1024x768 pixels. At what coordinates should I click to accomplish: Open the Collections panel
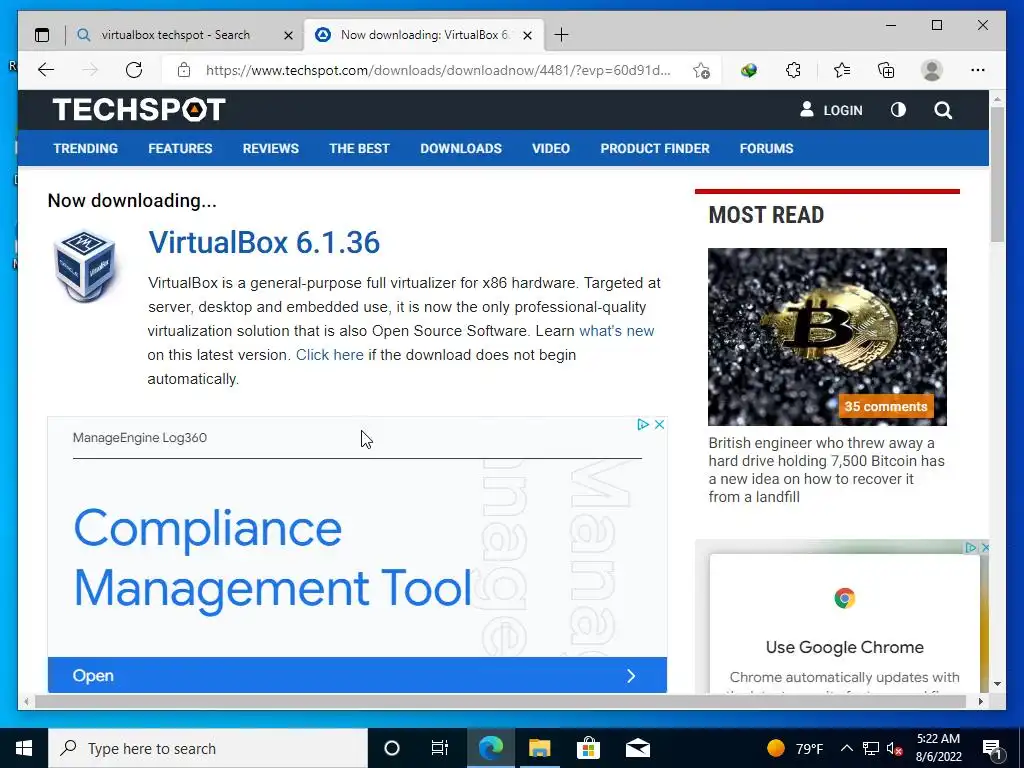[x=886, y=70]
